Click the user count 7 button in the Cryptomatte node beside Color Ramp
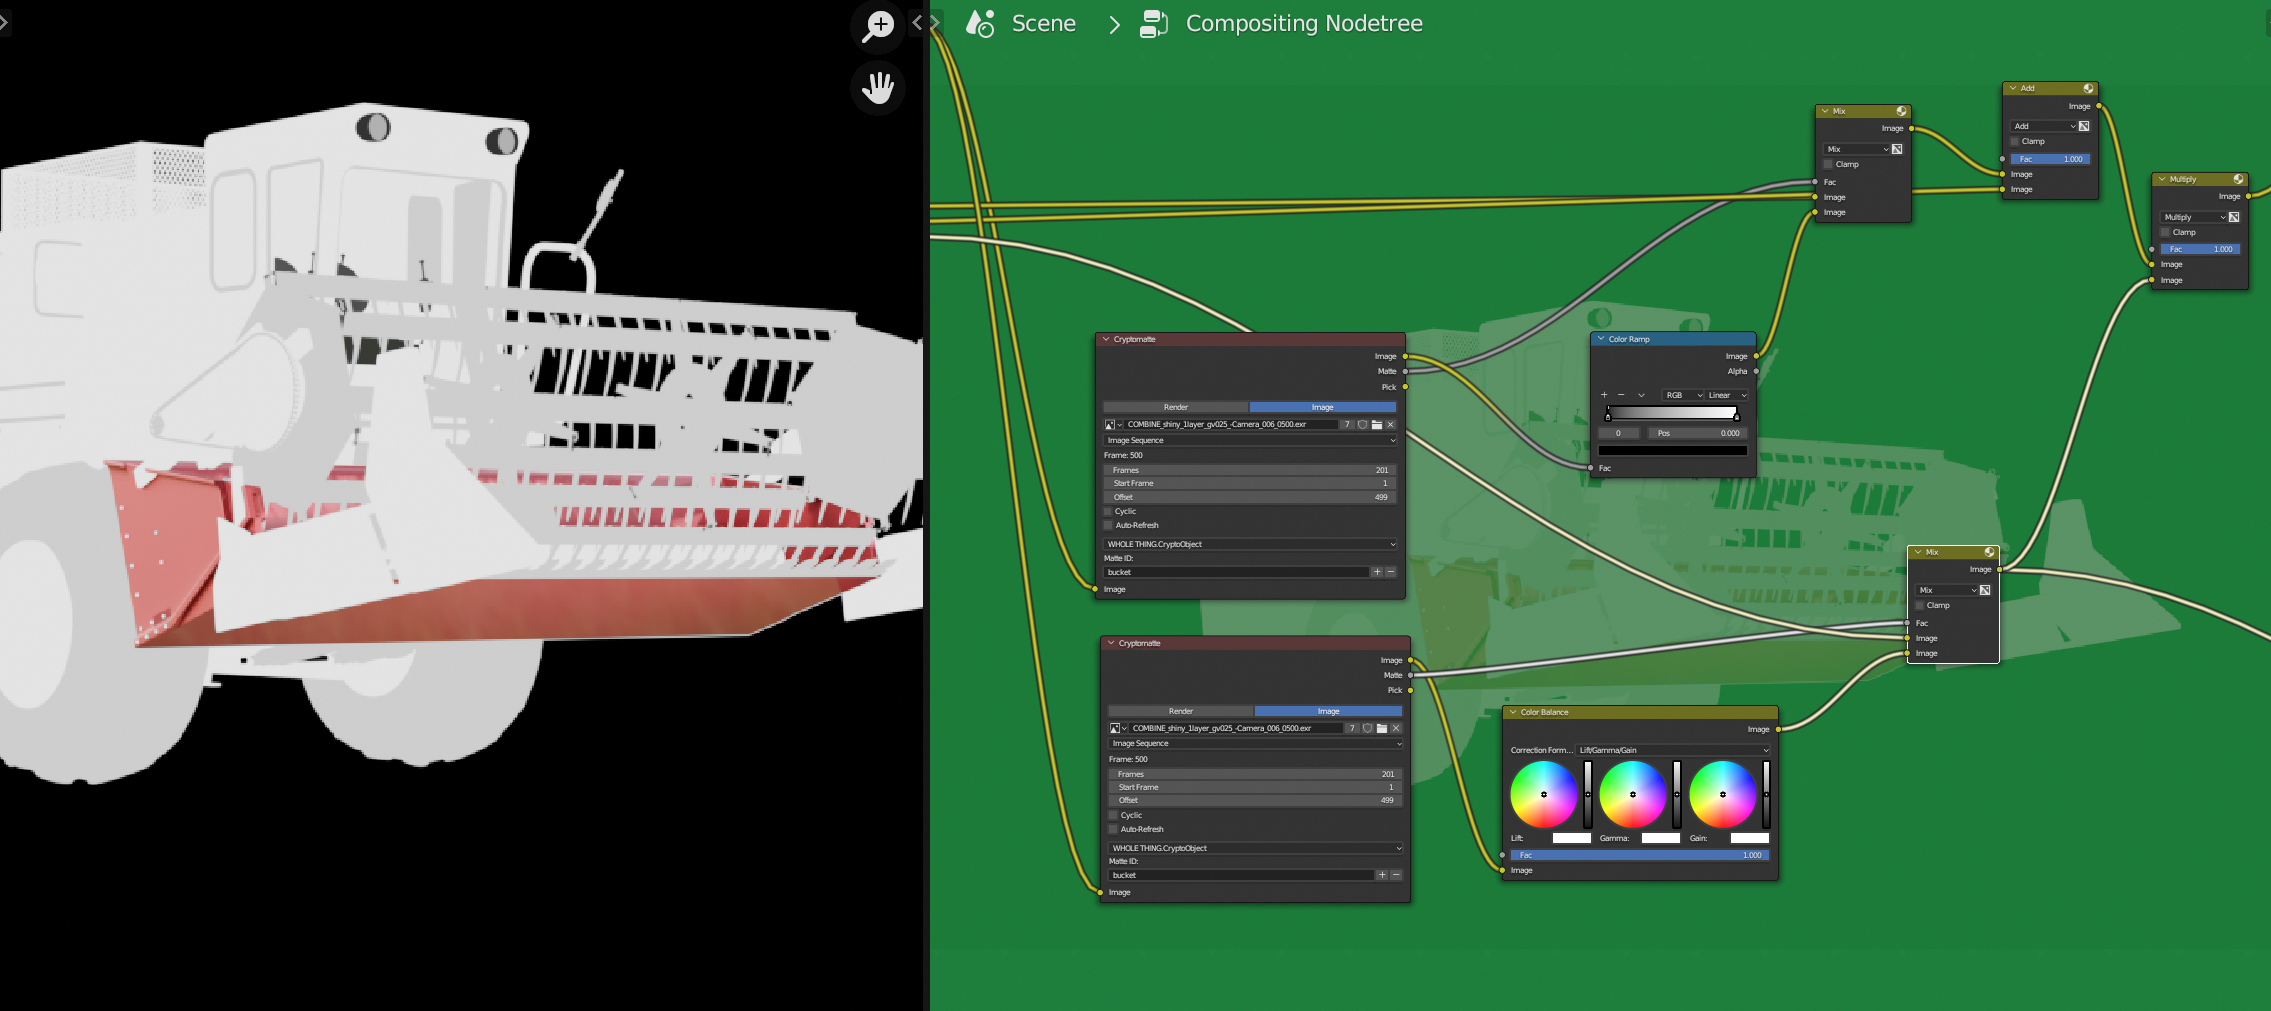Image resolution: width=2271 pixels, height=1011 pixels. [1347, 424]
